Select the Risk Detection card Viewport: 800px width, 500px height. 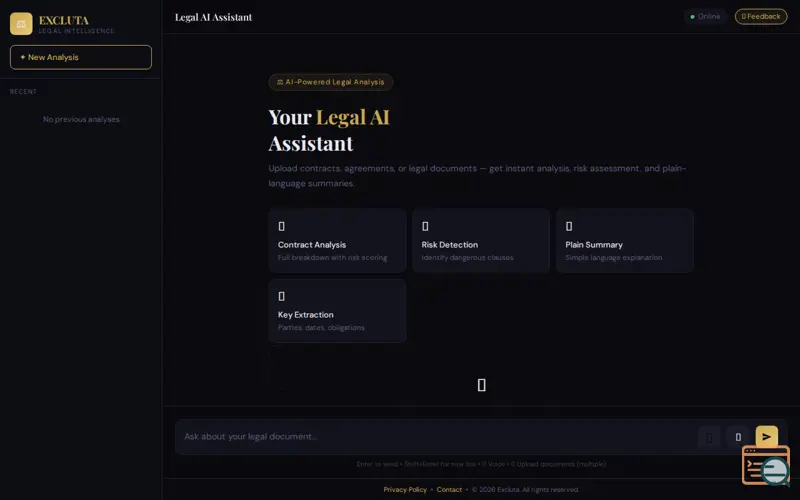tap(481, 240)
